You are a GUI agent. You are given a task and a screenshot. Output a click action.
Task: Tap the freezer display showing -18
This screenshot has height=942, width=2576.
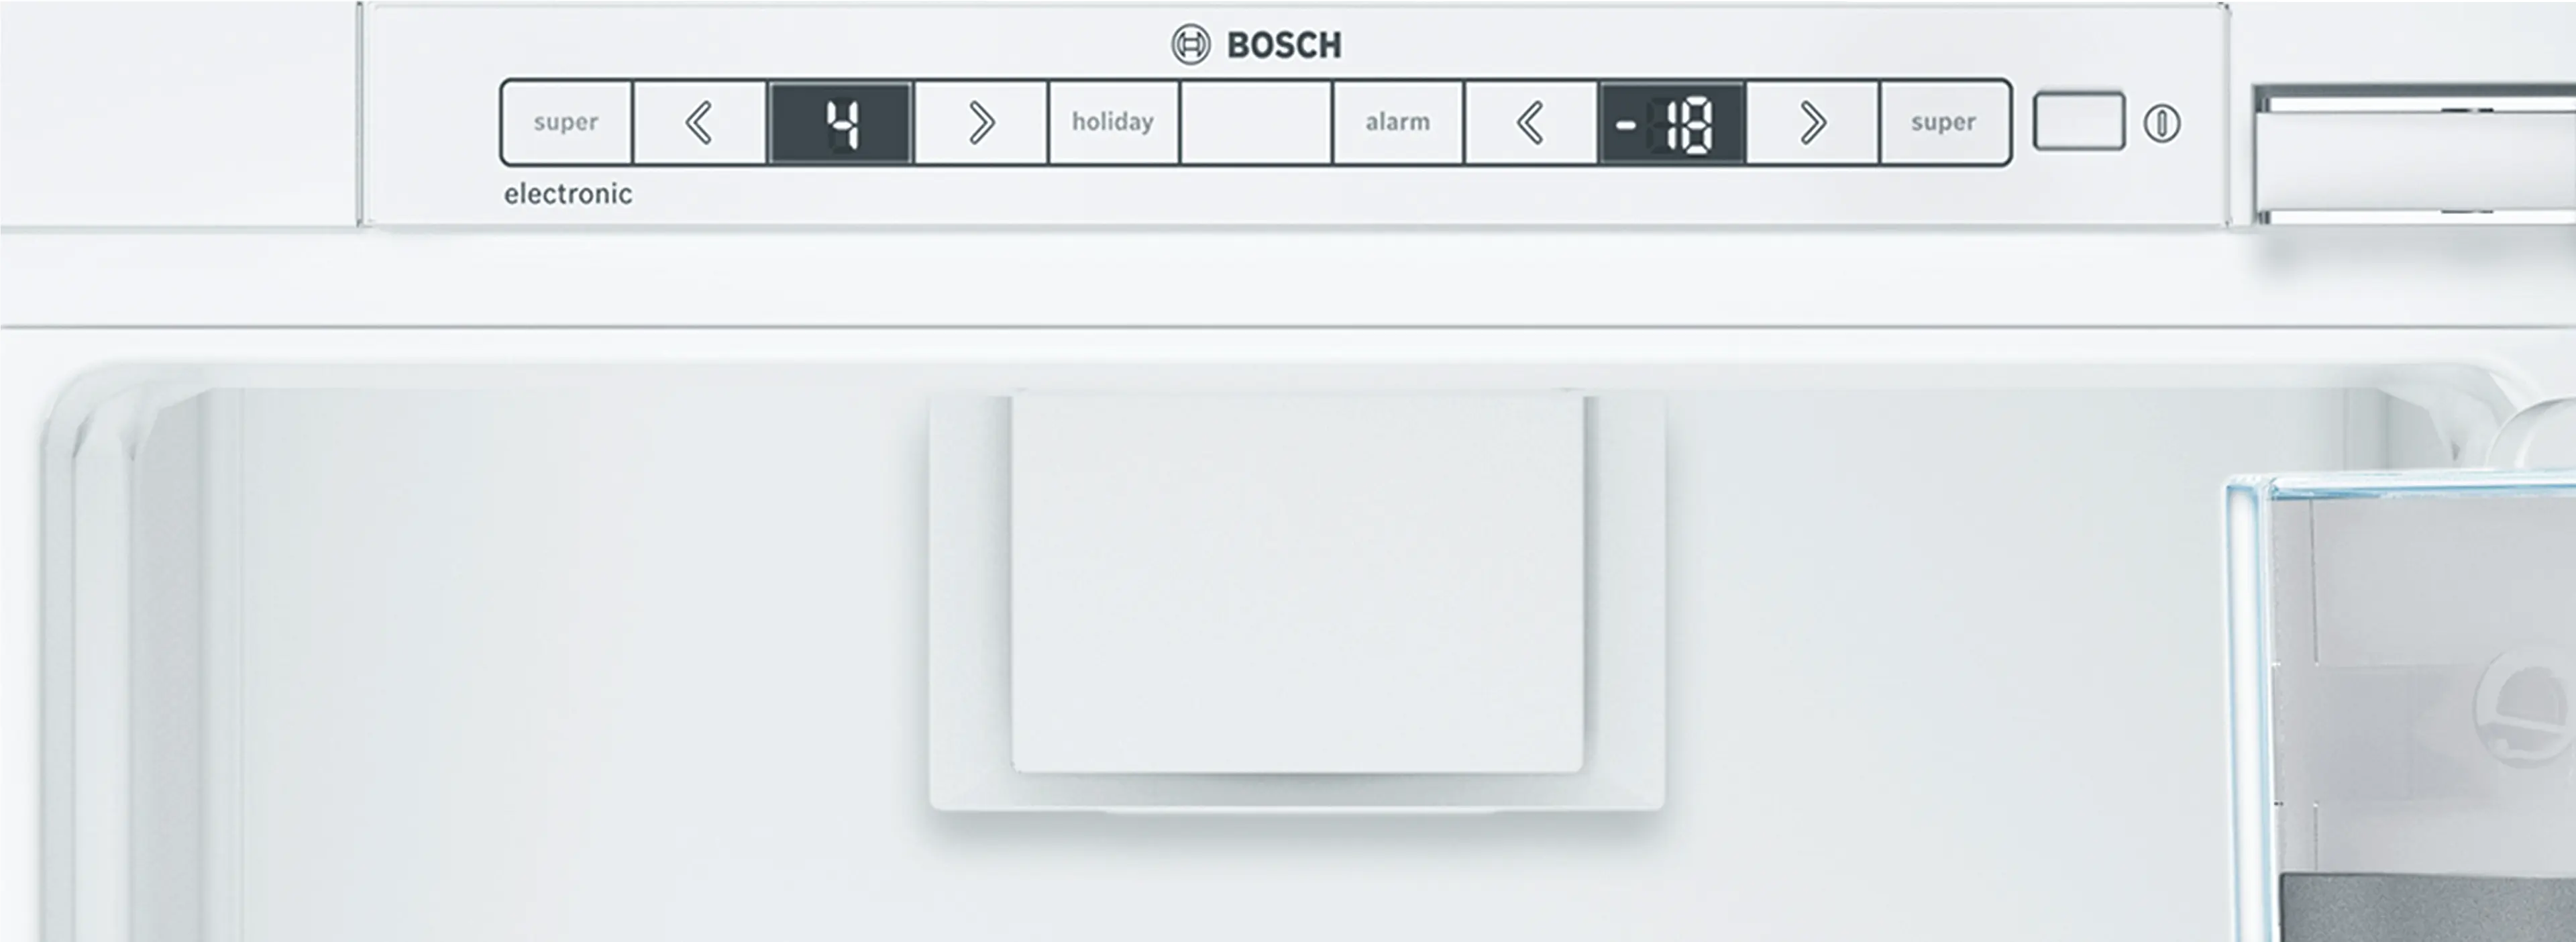1672,123
